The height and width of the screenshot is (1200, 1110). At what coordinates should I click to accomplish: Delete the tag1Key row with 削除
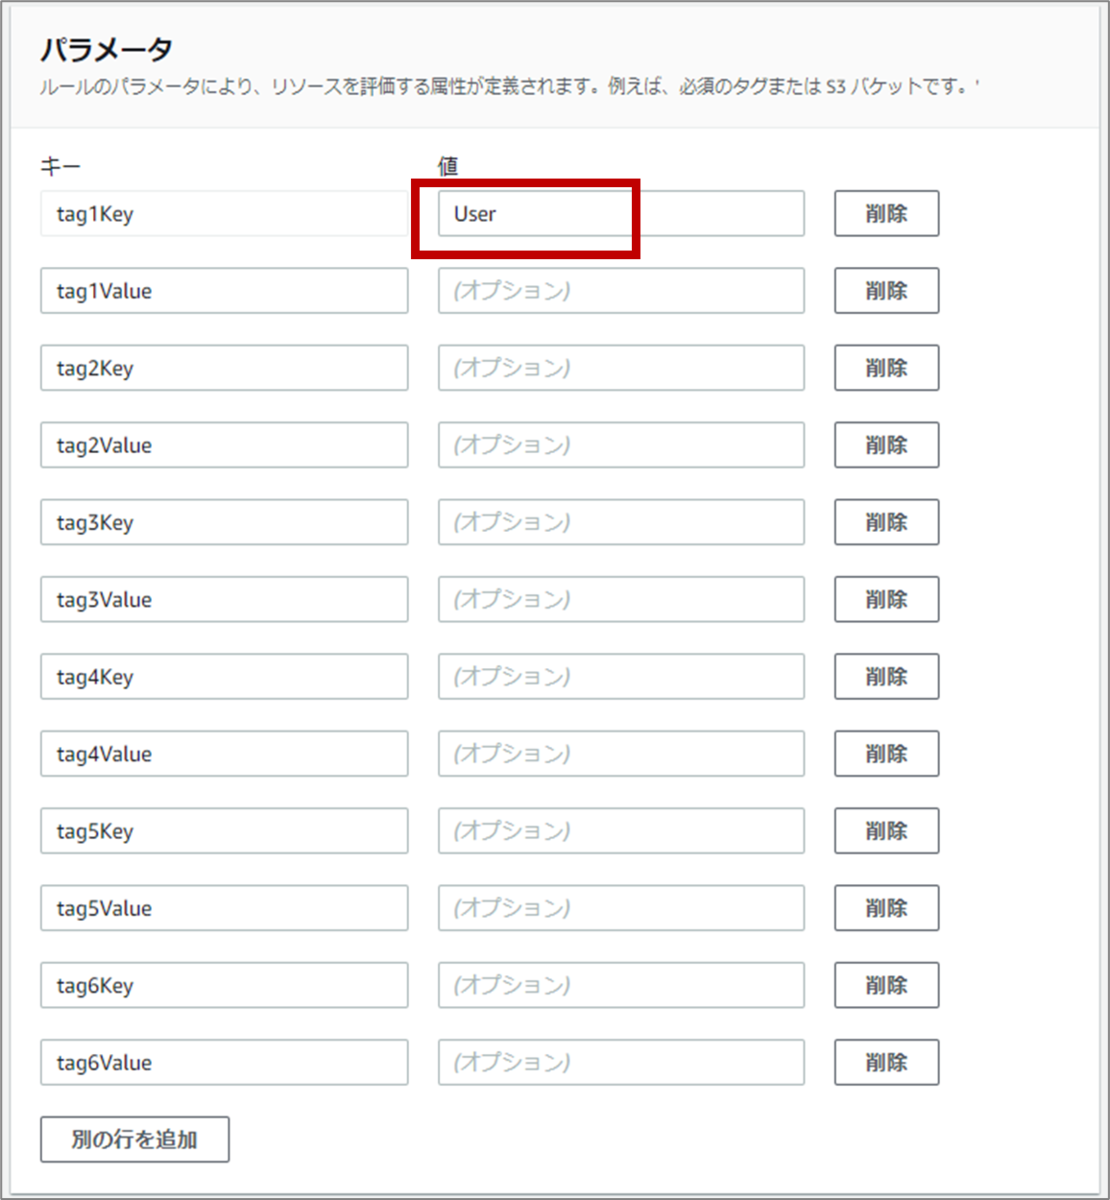point(887,214)
